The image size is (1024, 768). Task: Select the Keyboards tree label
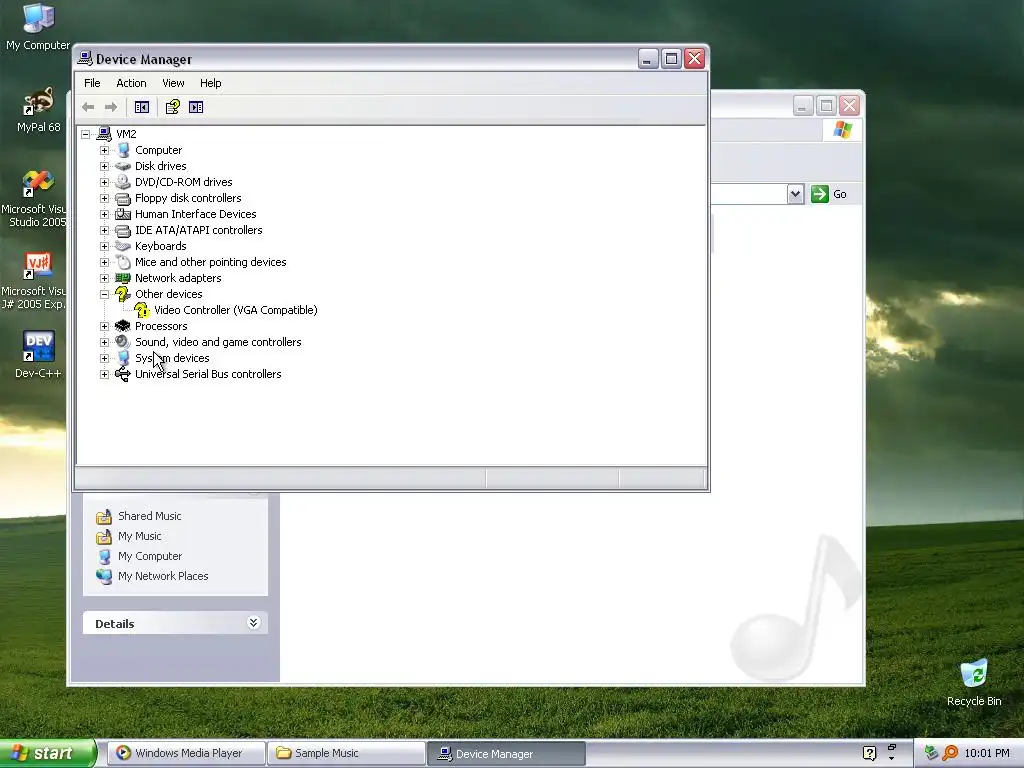(x=161, y=246)
